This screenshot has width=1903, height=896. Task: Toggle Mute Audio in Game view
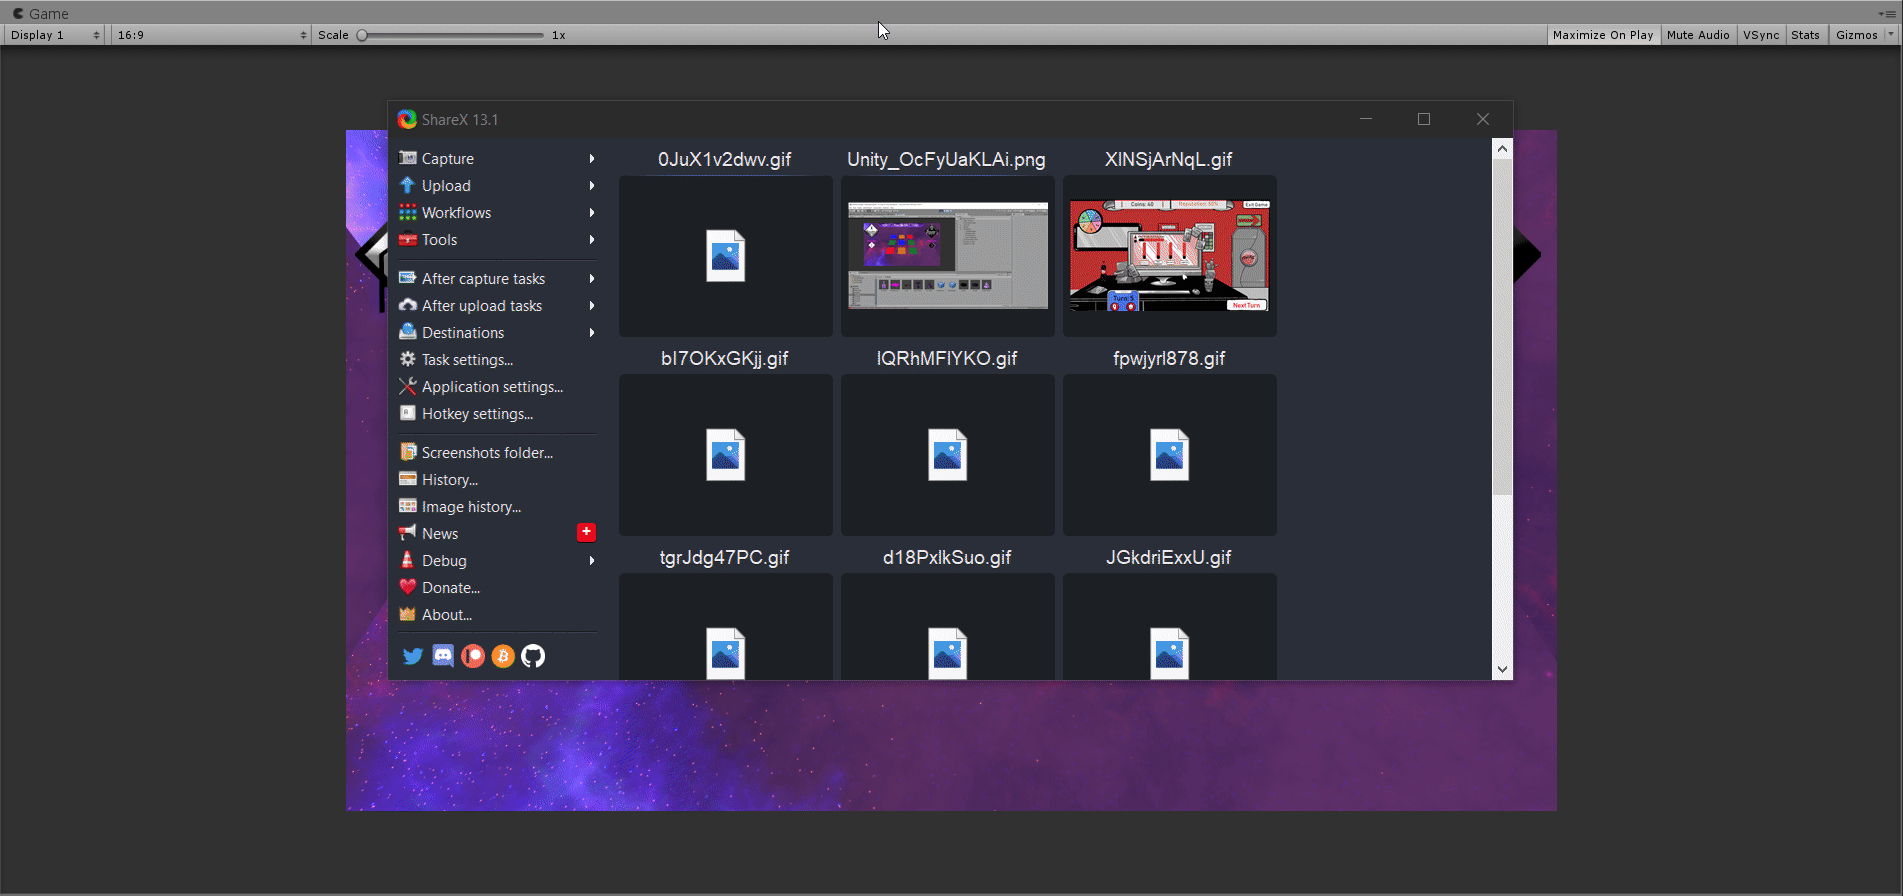[1698, 35]
